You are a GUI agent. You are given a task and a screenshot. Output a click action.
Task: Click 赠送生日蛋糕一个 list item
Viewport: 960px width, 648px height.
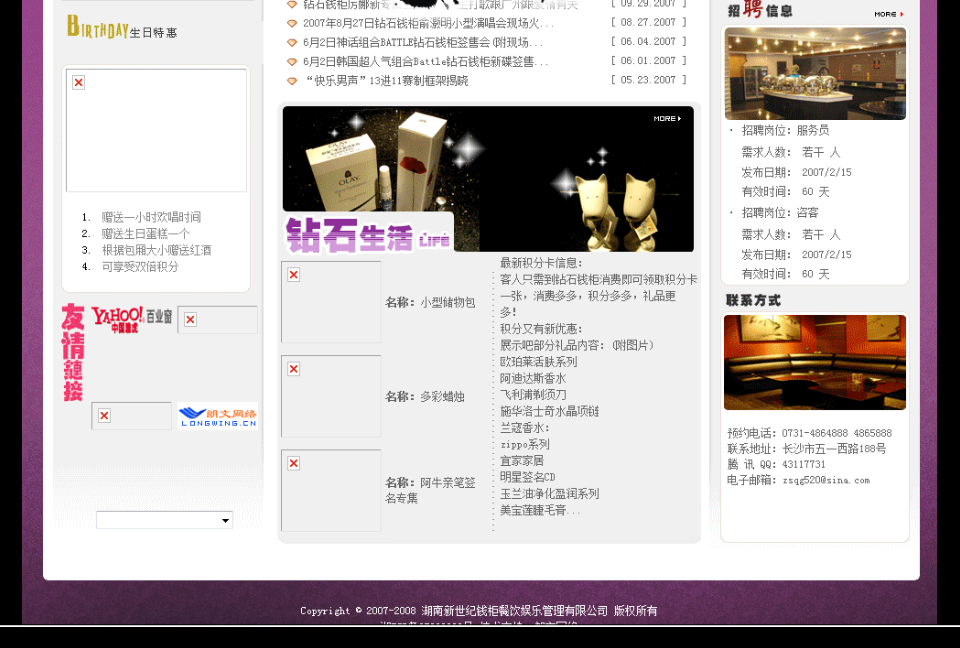pyautogui.click(x=146, y=233)
